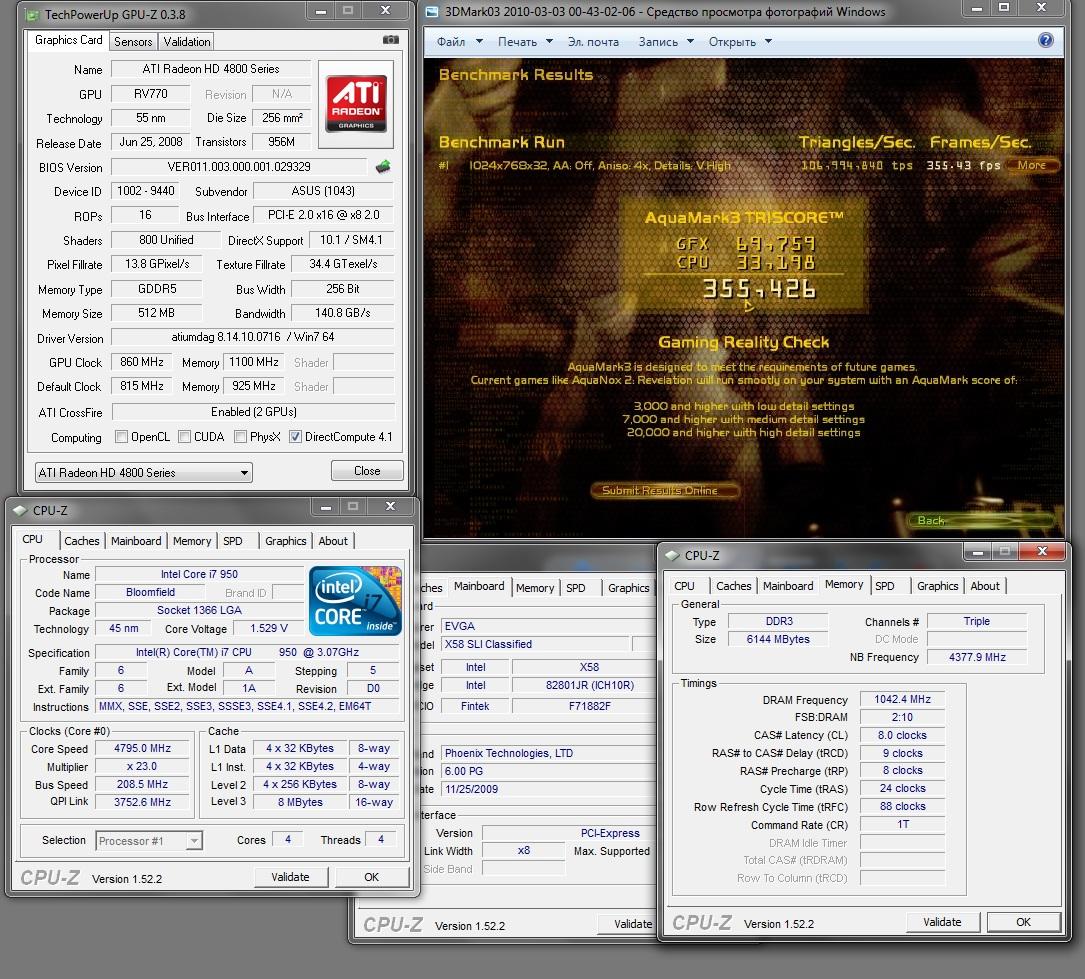Click the DRAM Frequency 1042.4 MHz value

pyautogui.click(x=902, y=699)
